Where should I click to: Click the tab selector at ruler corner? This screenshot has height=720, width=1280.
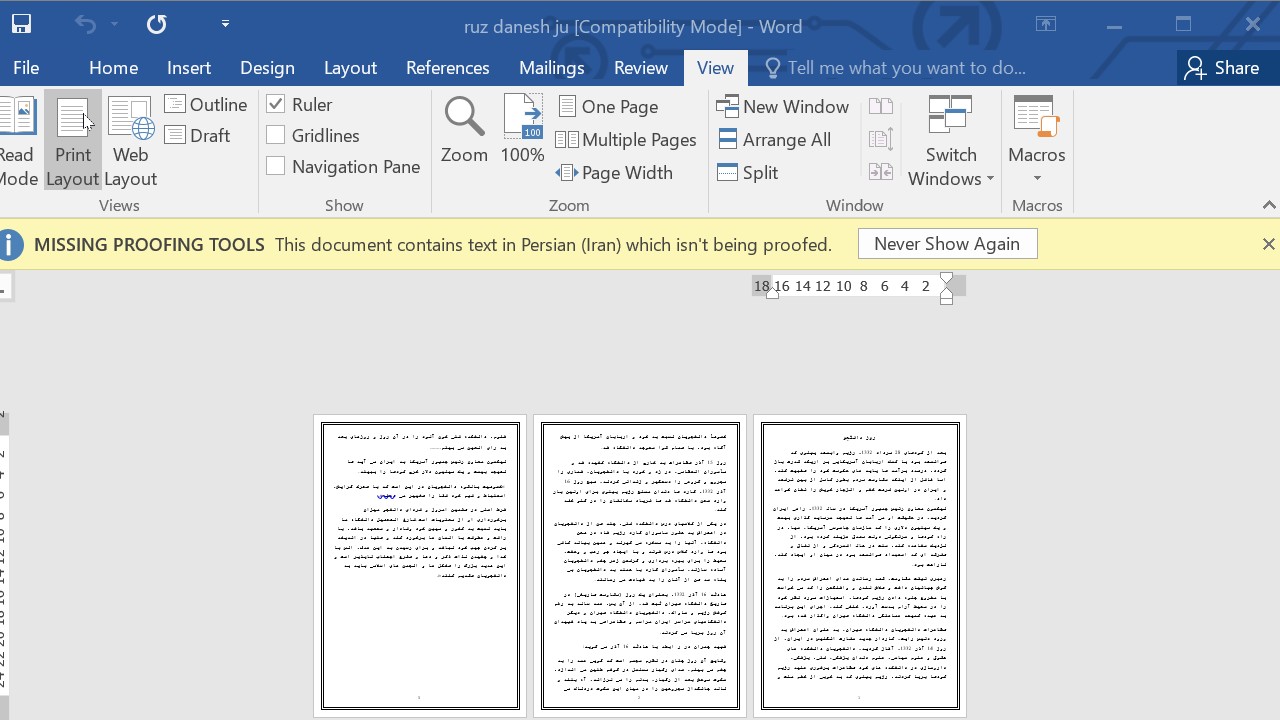[x=3, y=289]
